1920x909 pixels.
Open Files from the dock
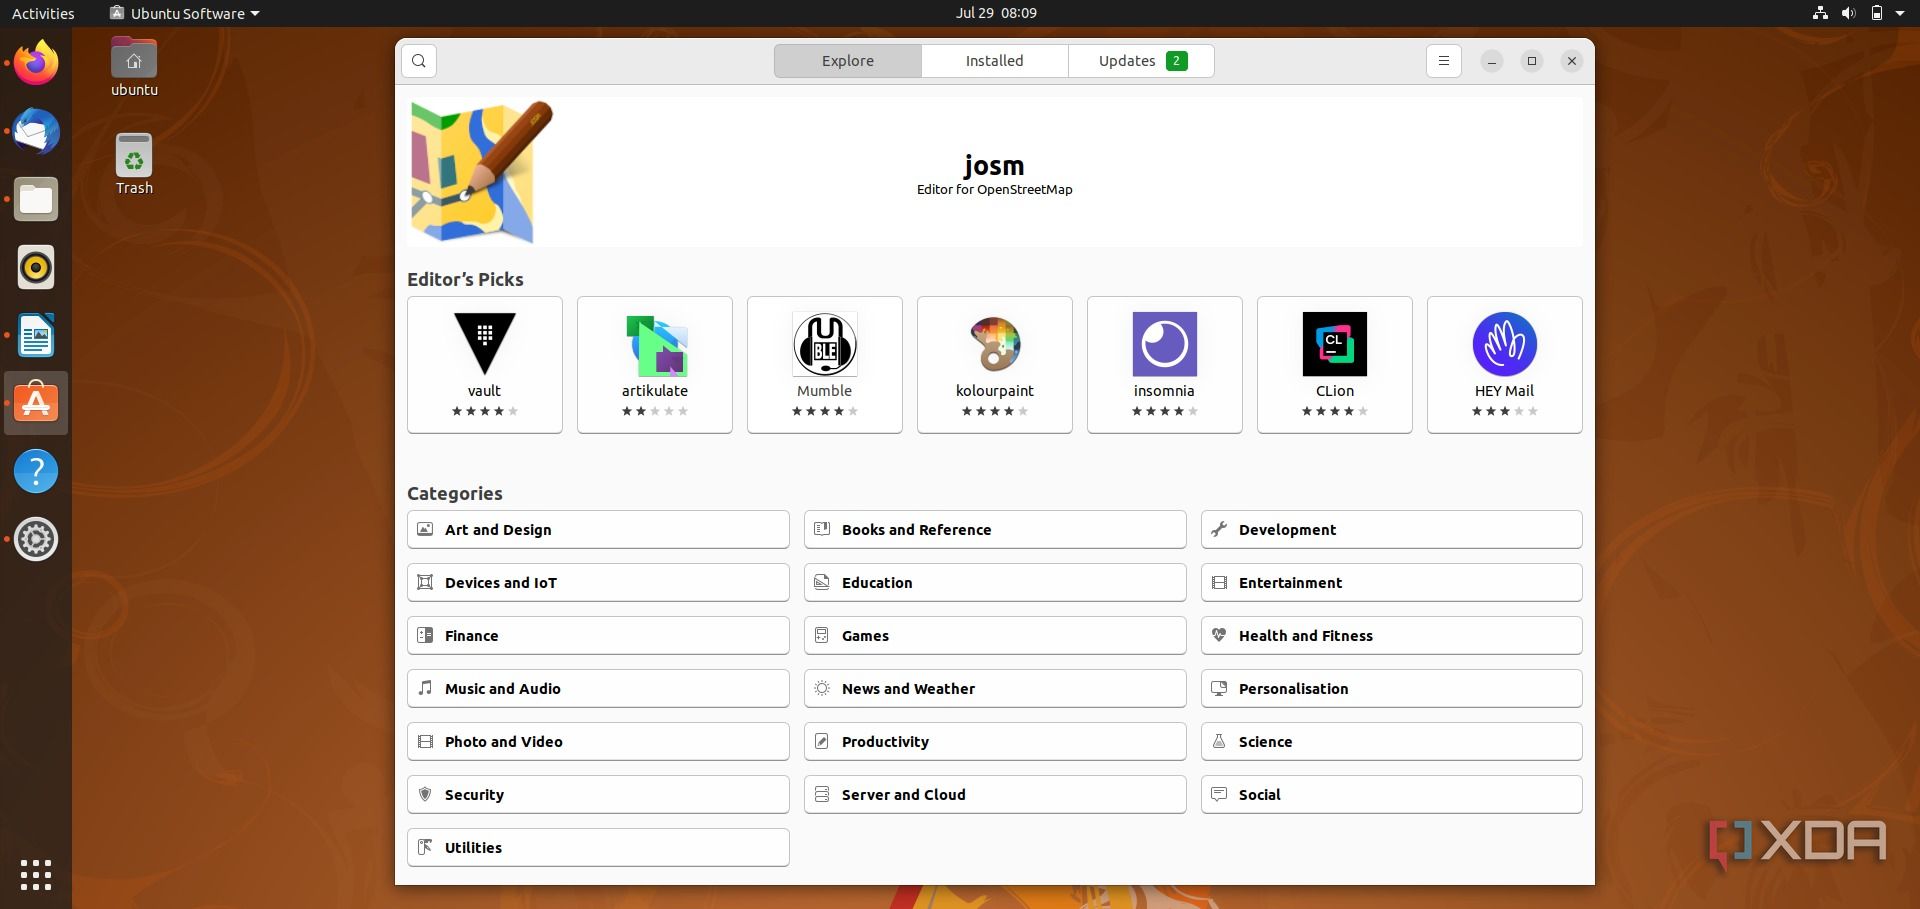click(36, 199)
